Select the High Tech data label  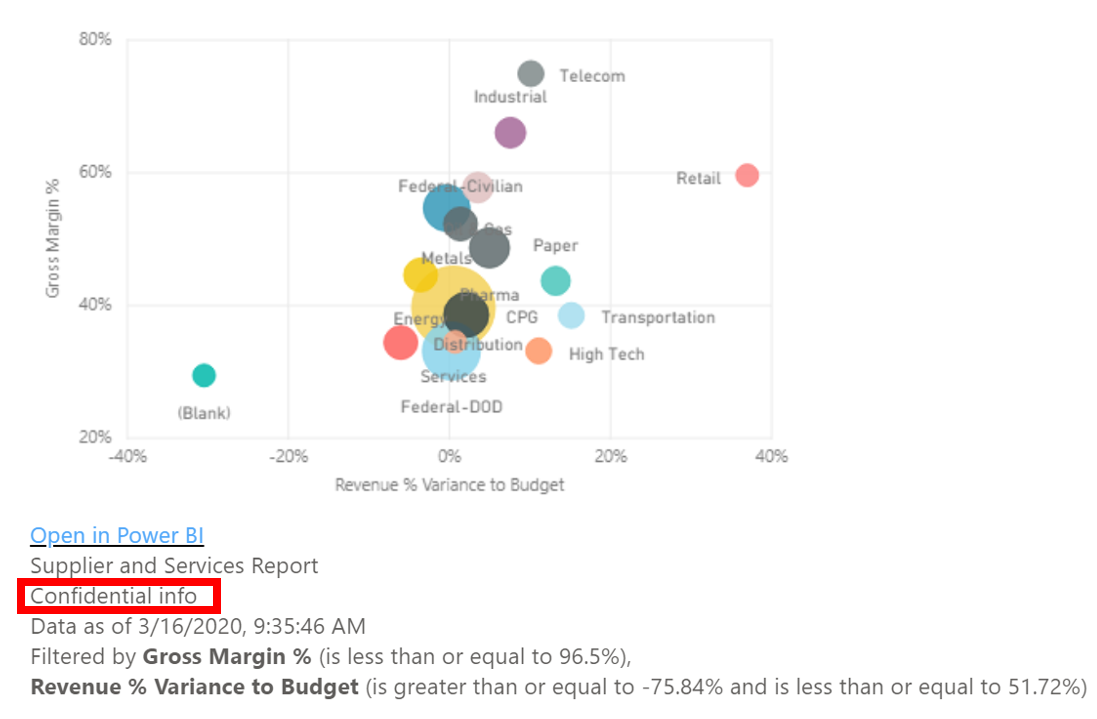pyautogui.click(x=606, y=355)
